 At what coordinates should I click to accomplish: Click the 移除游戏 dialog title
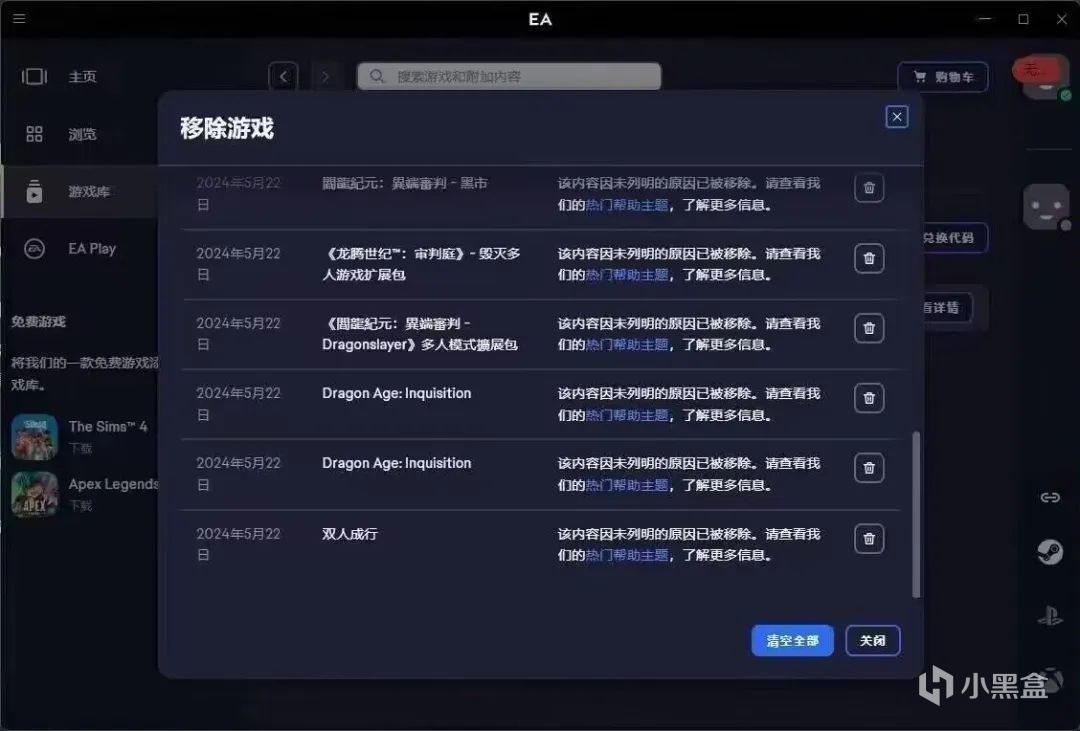pyautogui.click(x=227, y=128)
